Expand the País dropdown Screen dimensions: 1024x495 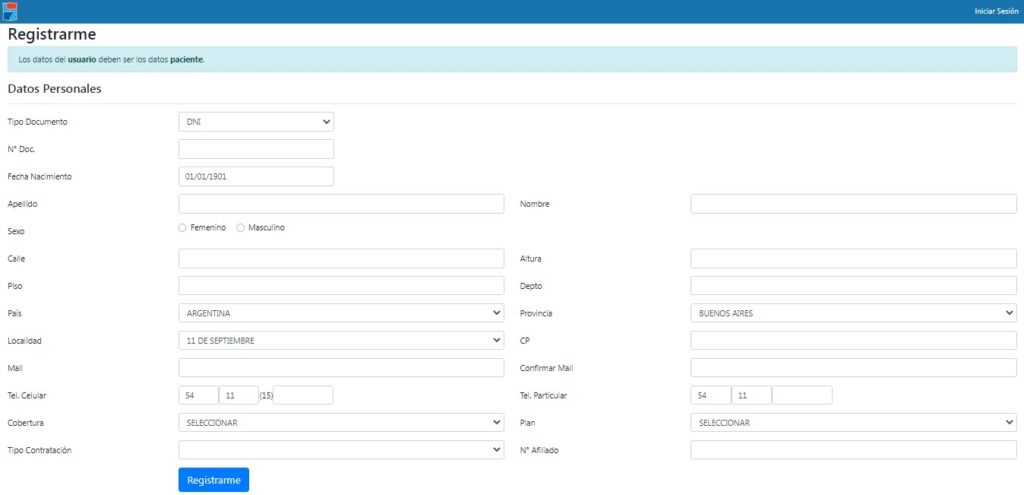[341, 313]
